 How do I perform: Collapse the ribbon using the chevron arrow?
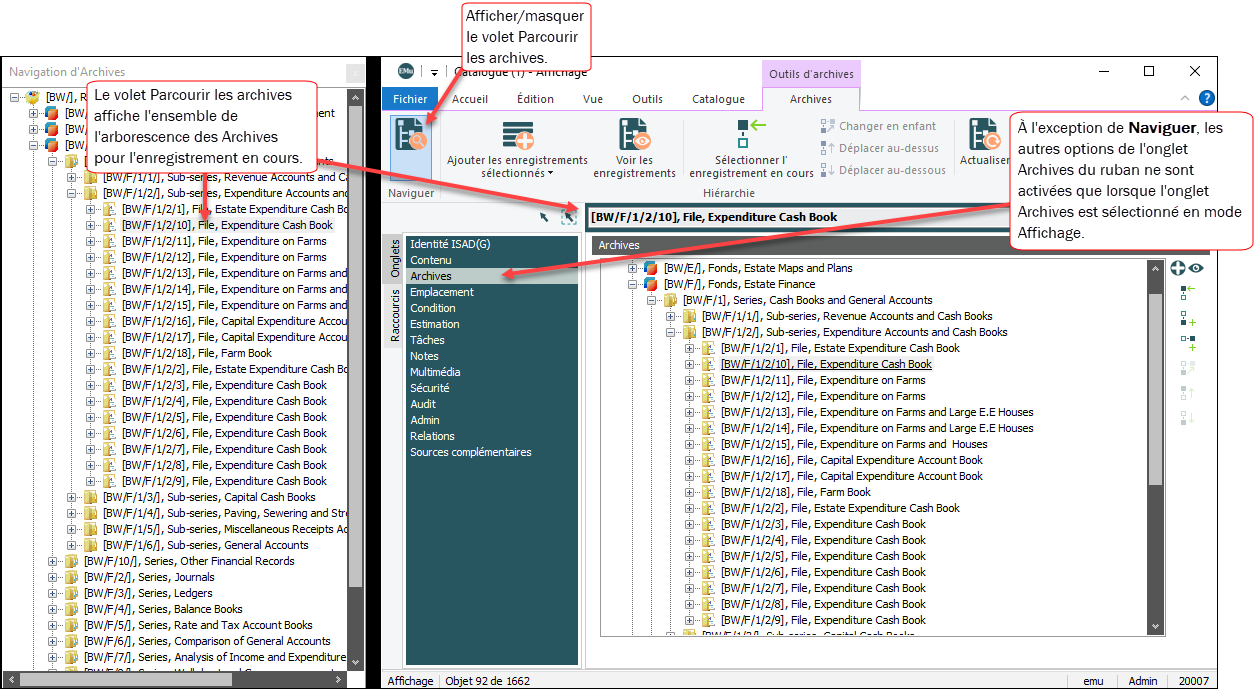(x=1185, y=99)
